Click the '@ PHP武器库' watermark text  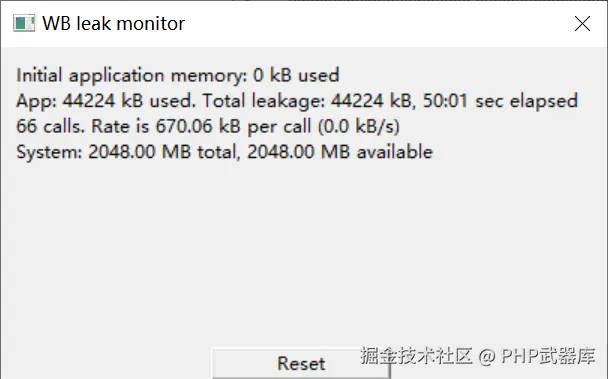click(x=537, y=356)
